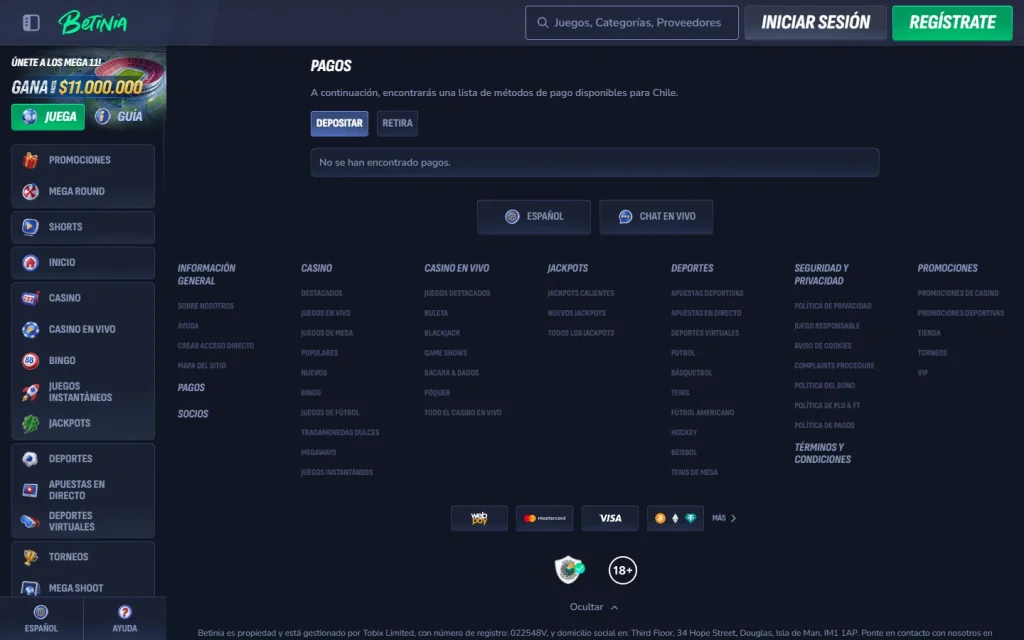Open Promociones de Casino footer link
The image size is (1024, 640).
point(957,293)
